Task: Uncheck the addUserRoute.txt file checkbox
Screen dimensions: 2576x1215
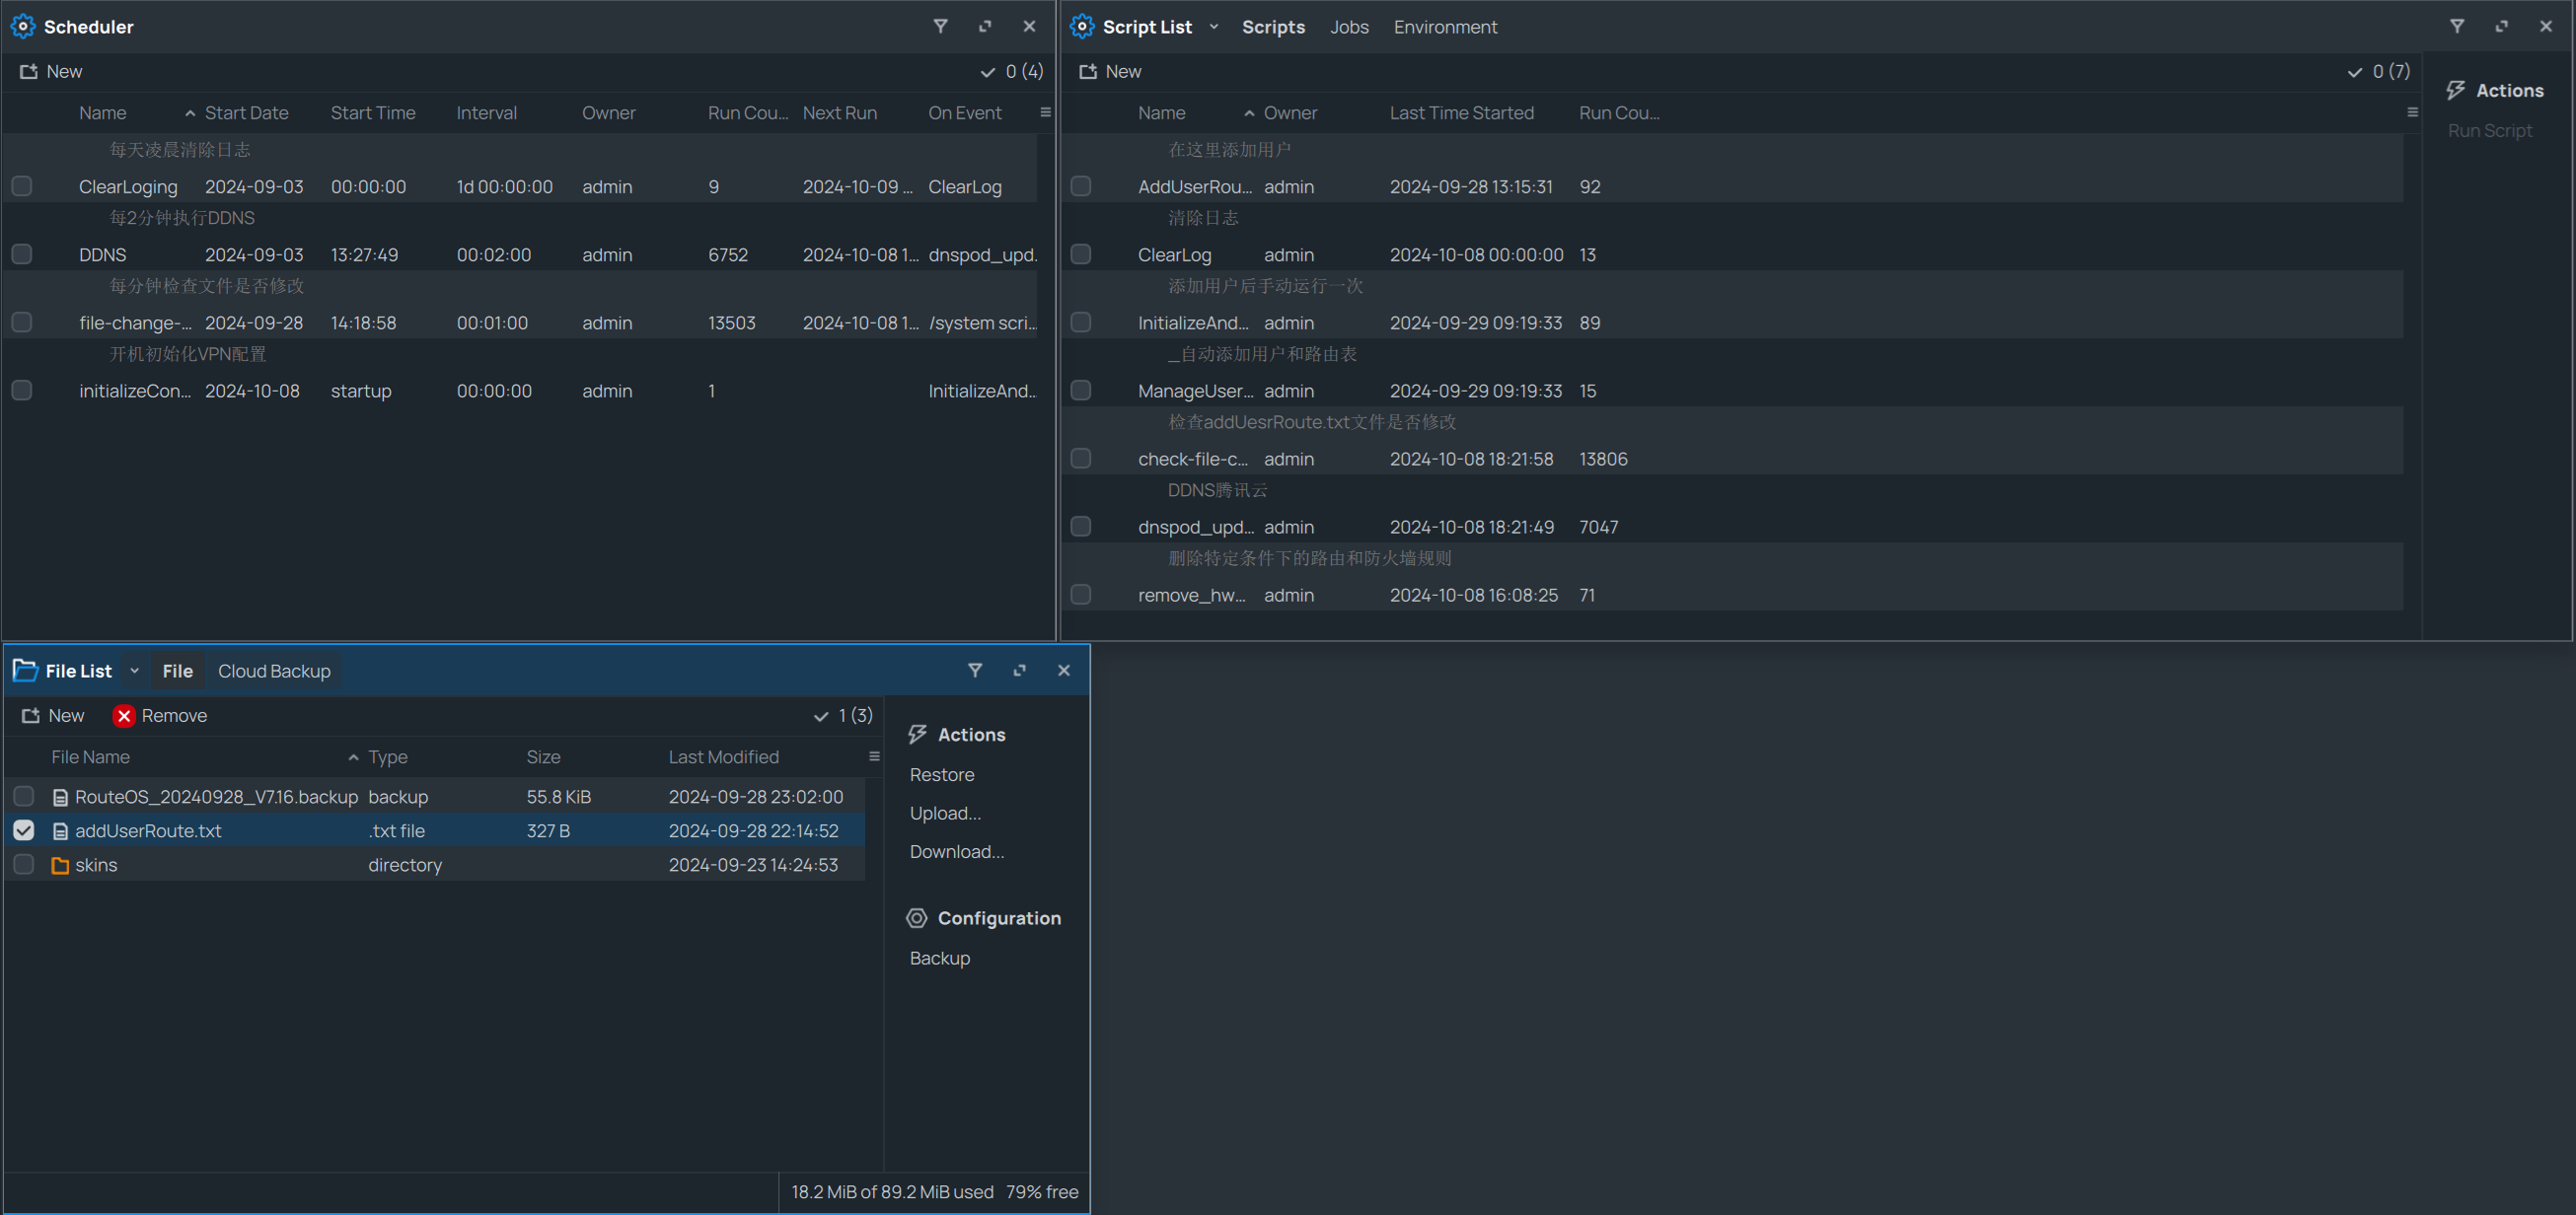Action: [24, 830]
